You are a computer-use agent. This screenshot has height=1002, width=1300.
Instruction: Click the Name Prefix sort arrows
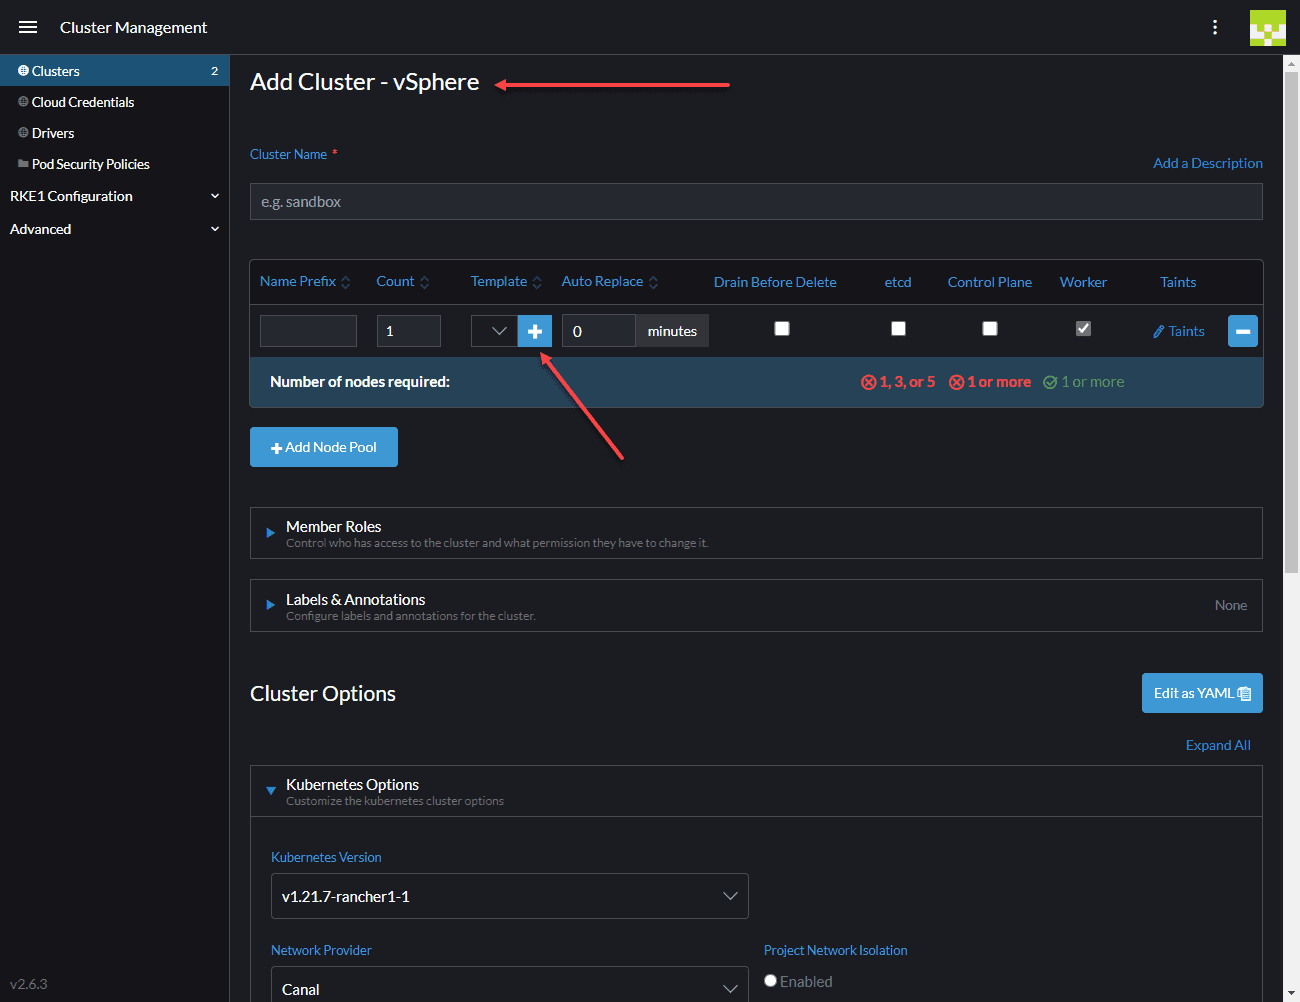(x=346, y=282)
